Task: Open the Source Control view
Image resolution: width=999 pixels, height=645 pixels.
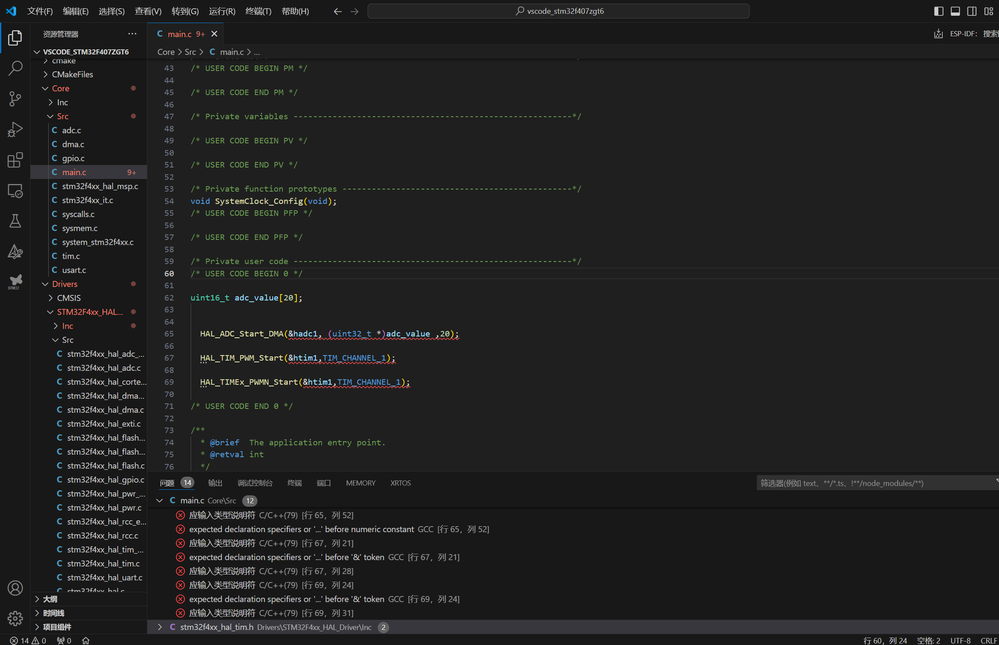Action: click(15, 99)
